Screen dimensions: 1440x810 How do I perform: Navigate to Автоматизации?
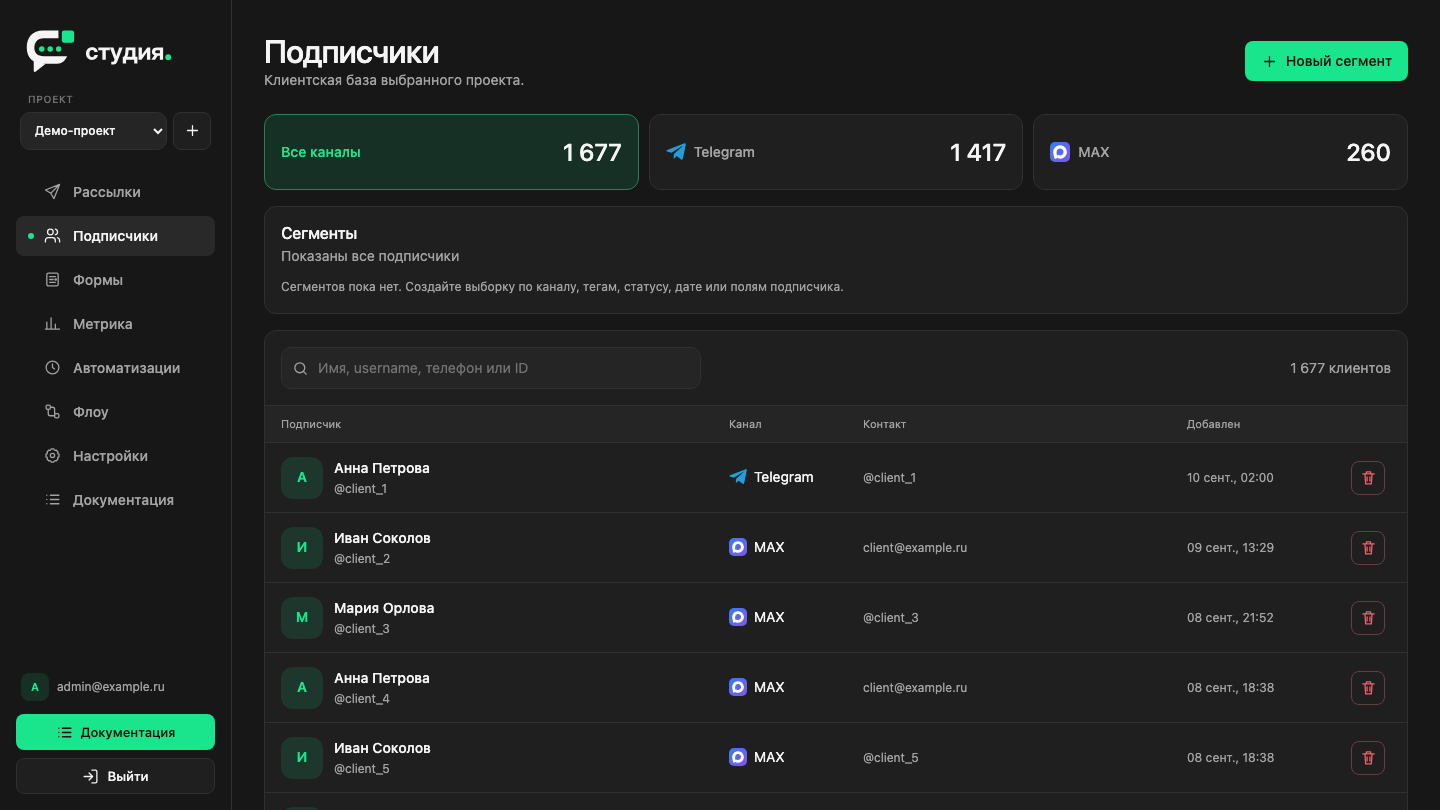click(x=115, y=368)
